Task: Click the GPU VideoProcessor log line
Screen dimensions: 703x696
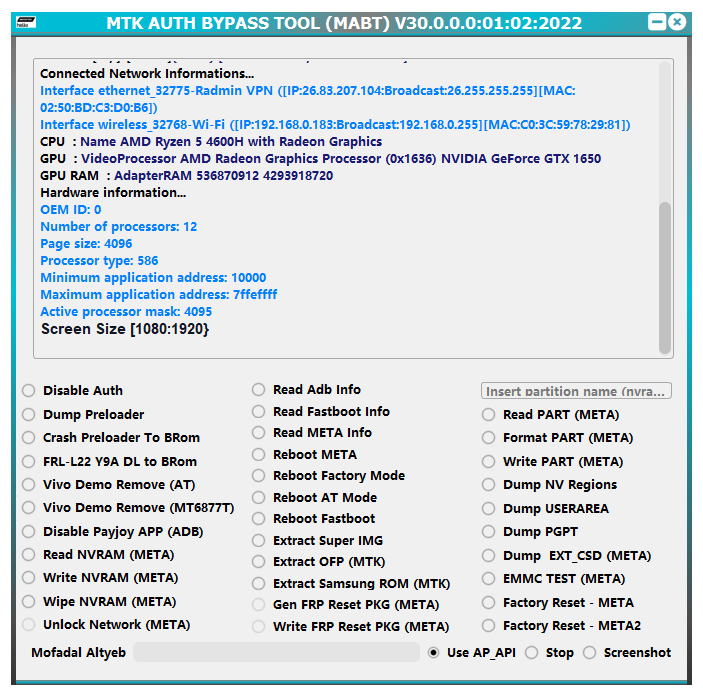Action: point(320,159)
